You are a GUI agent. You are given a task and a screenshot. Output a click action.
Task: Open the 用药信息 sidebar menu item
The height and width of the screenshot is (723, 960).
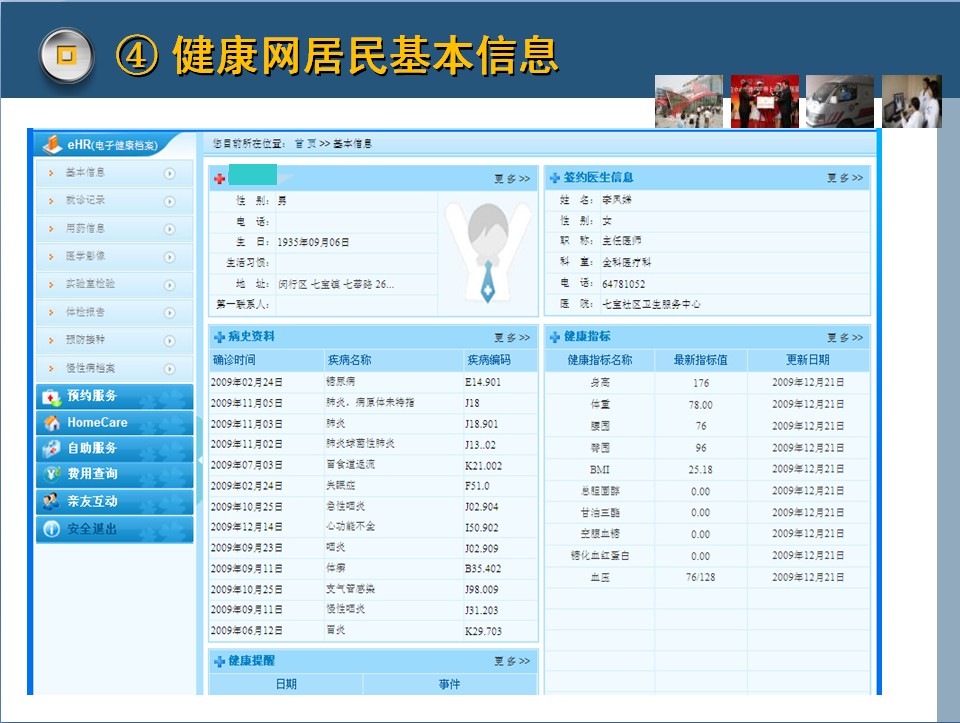[x=85, y=229]
